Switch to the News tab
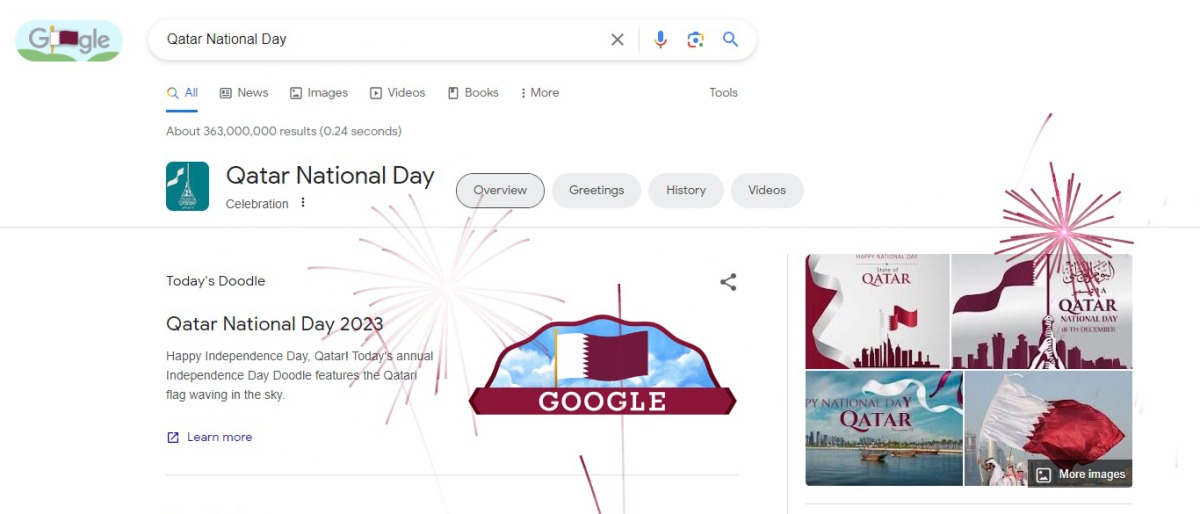This screenshot has height=514, width=1200. (x=244, y=93)
